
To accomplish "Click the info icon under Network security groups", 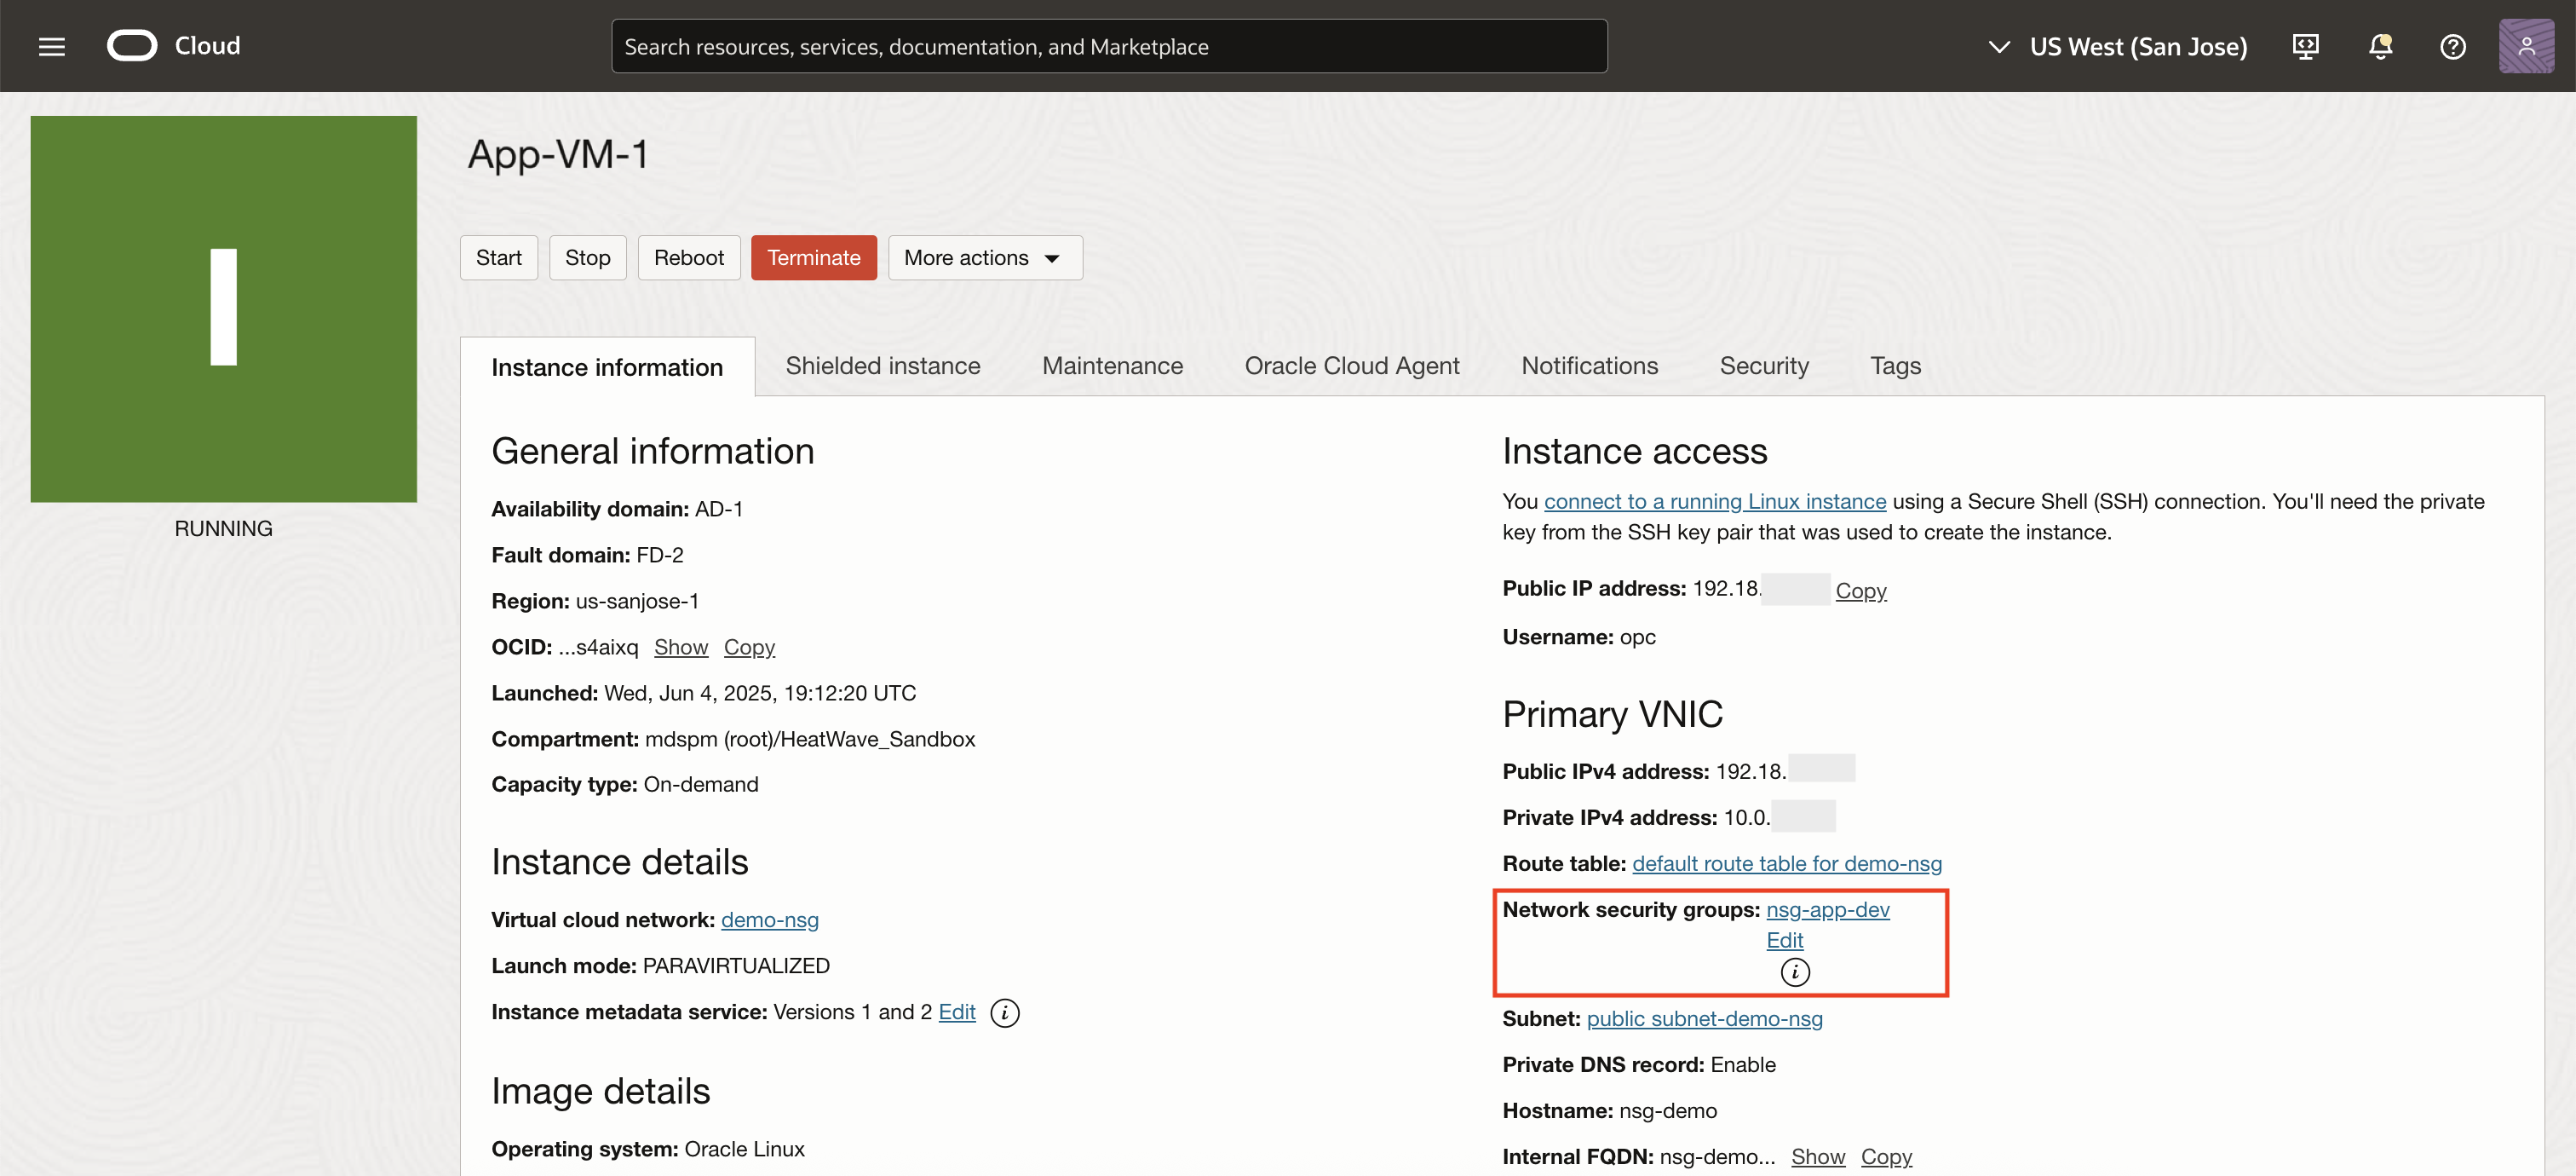I will click(x=1793, y=971).
